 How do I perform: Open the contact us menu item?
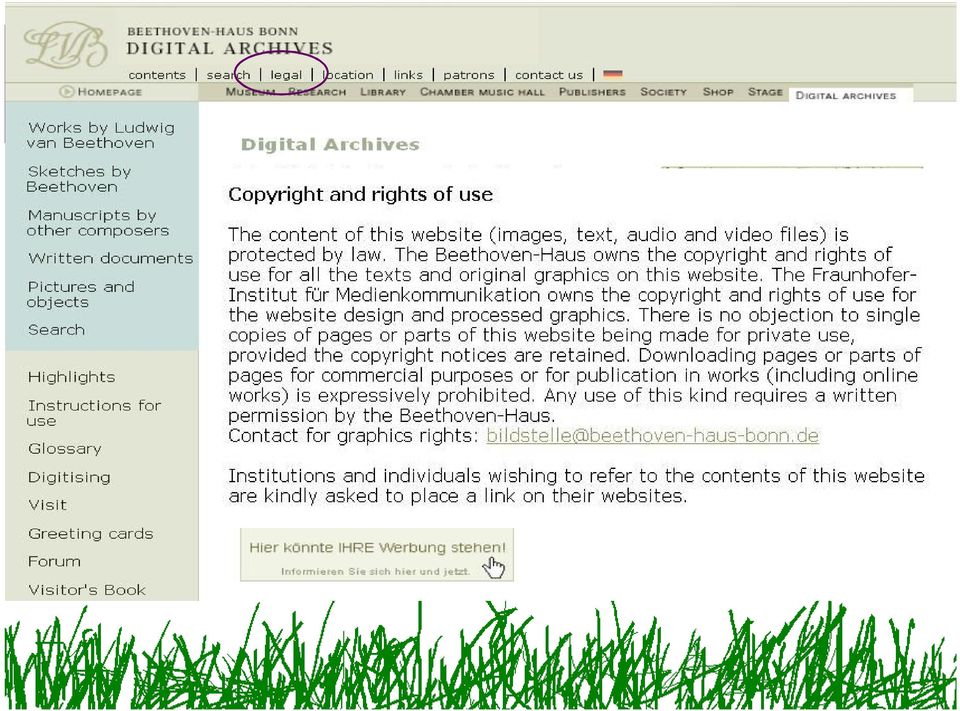[549, 75]
